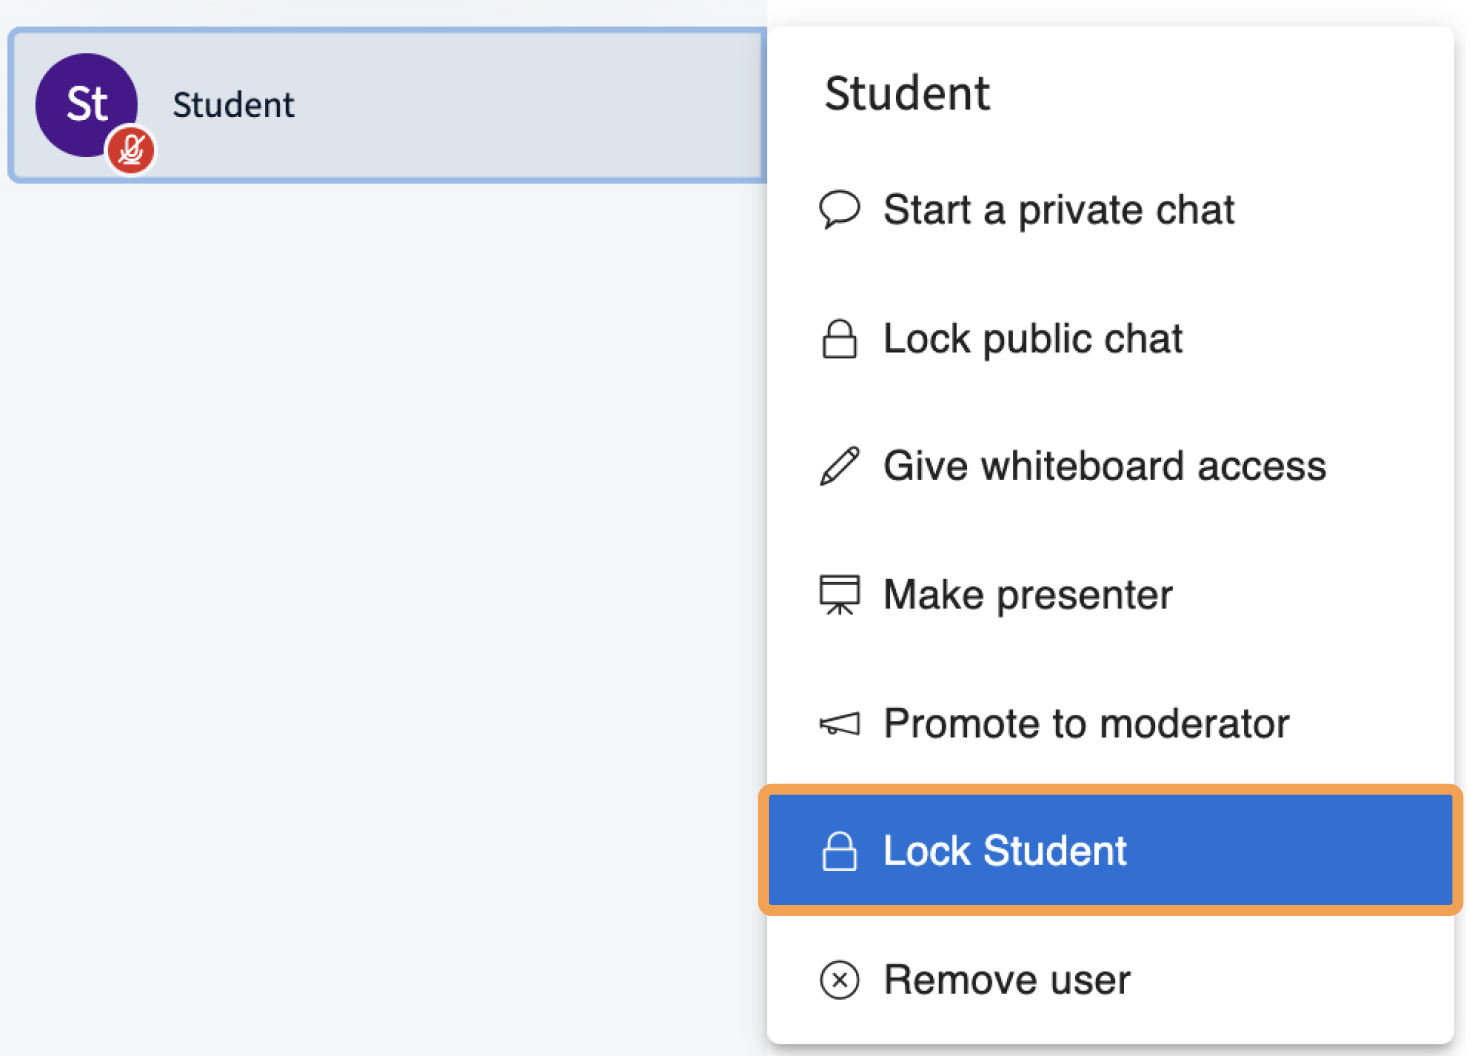The height and width of the screenshot is (1056, 1470).
Task: Click the purple St avatar
Action: click(80, 98)
